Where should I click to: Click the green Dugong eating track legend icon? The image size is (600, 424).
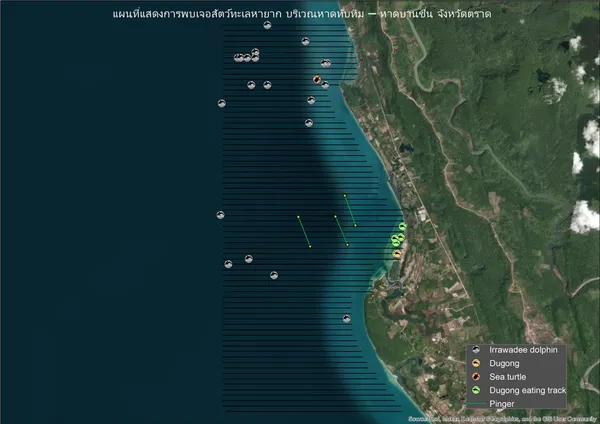tap(477, 390)
